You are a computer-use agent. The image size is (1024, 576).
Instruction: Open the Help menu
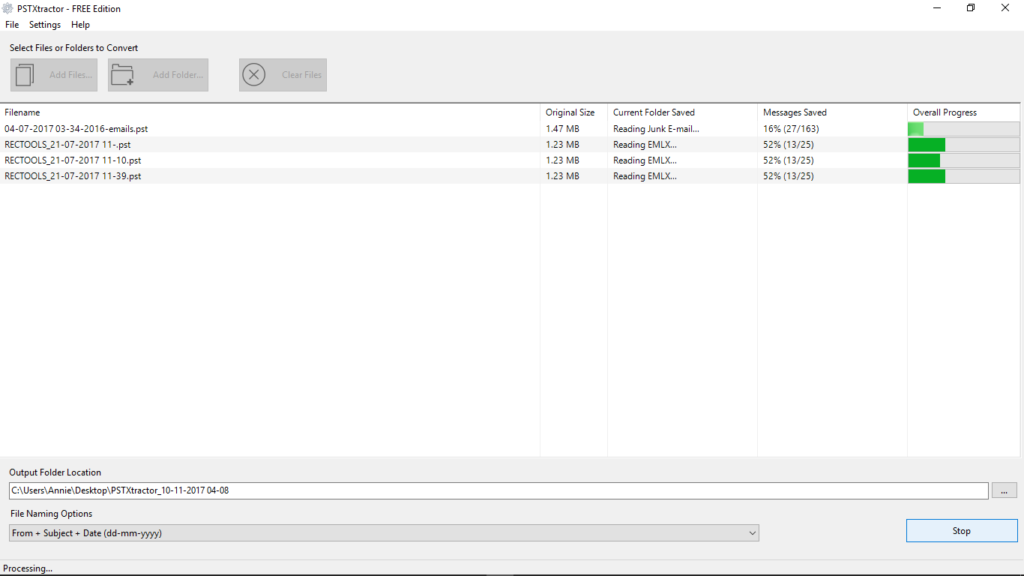pos(80,25)
